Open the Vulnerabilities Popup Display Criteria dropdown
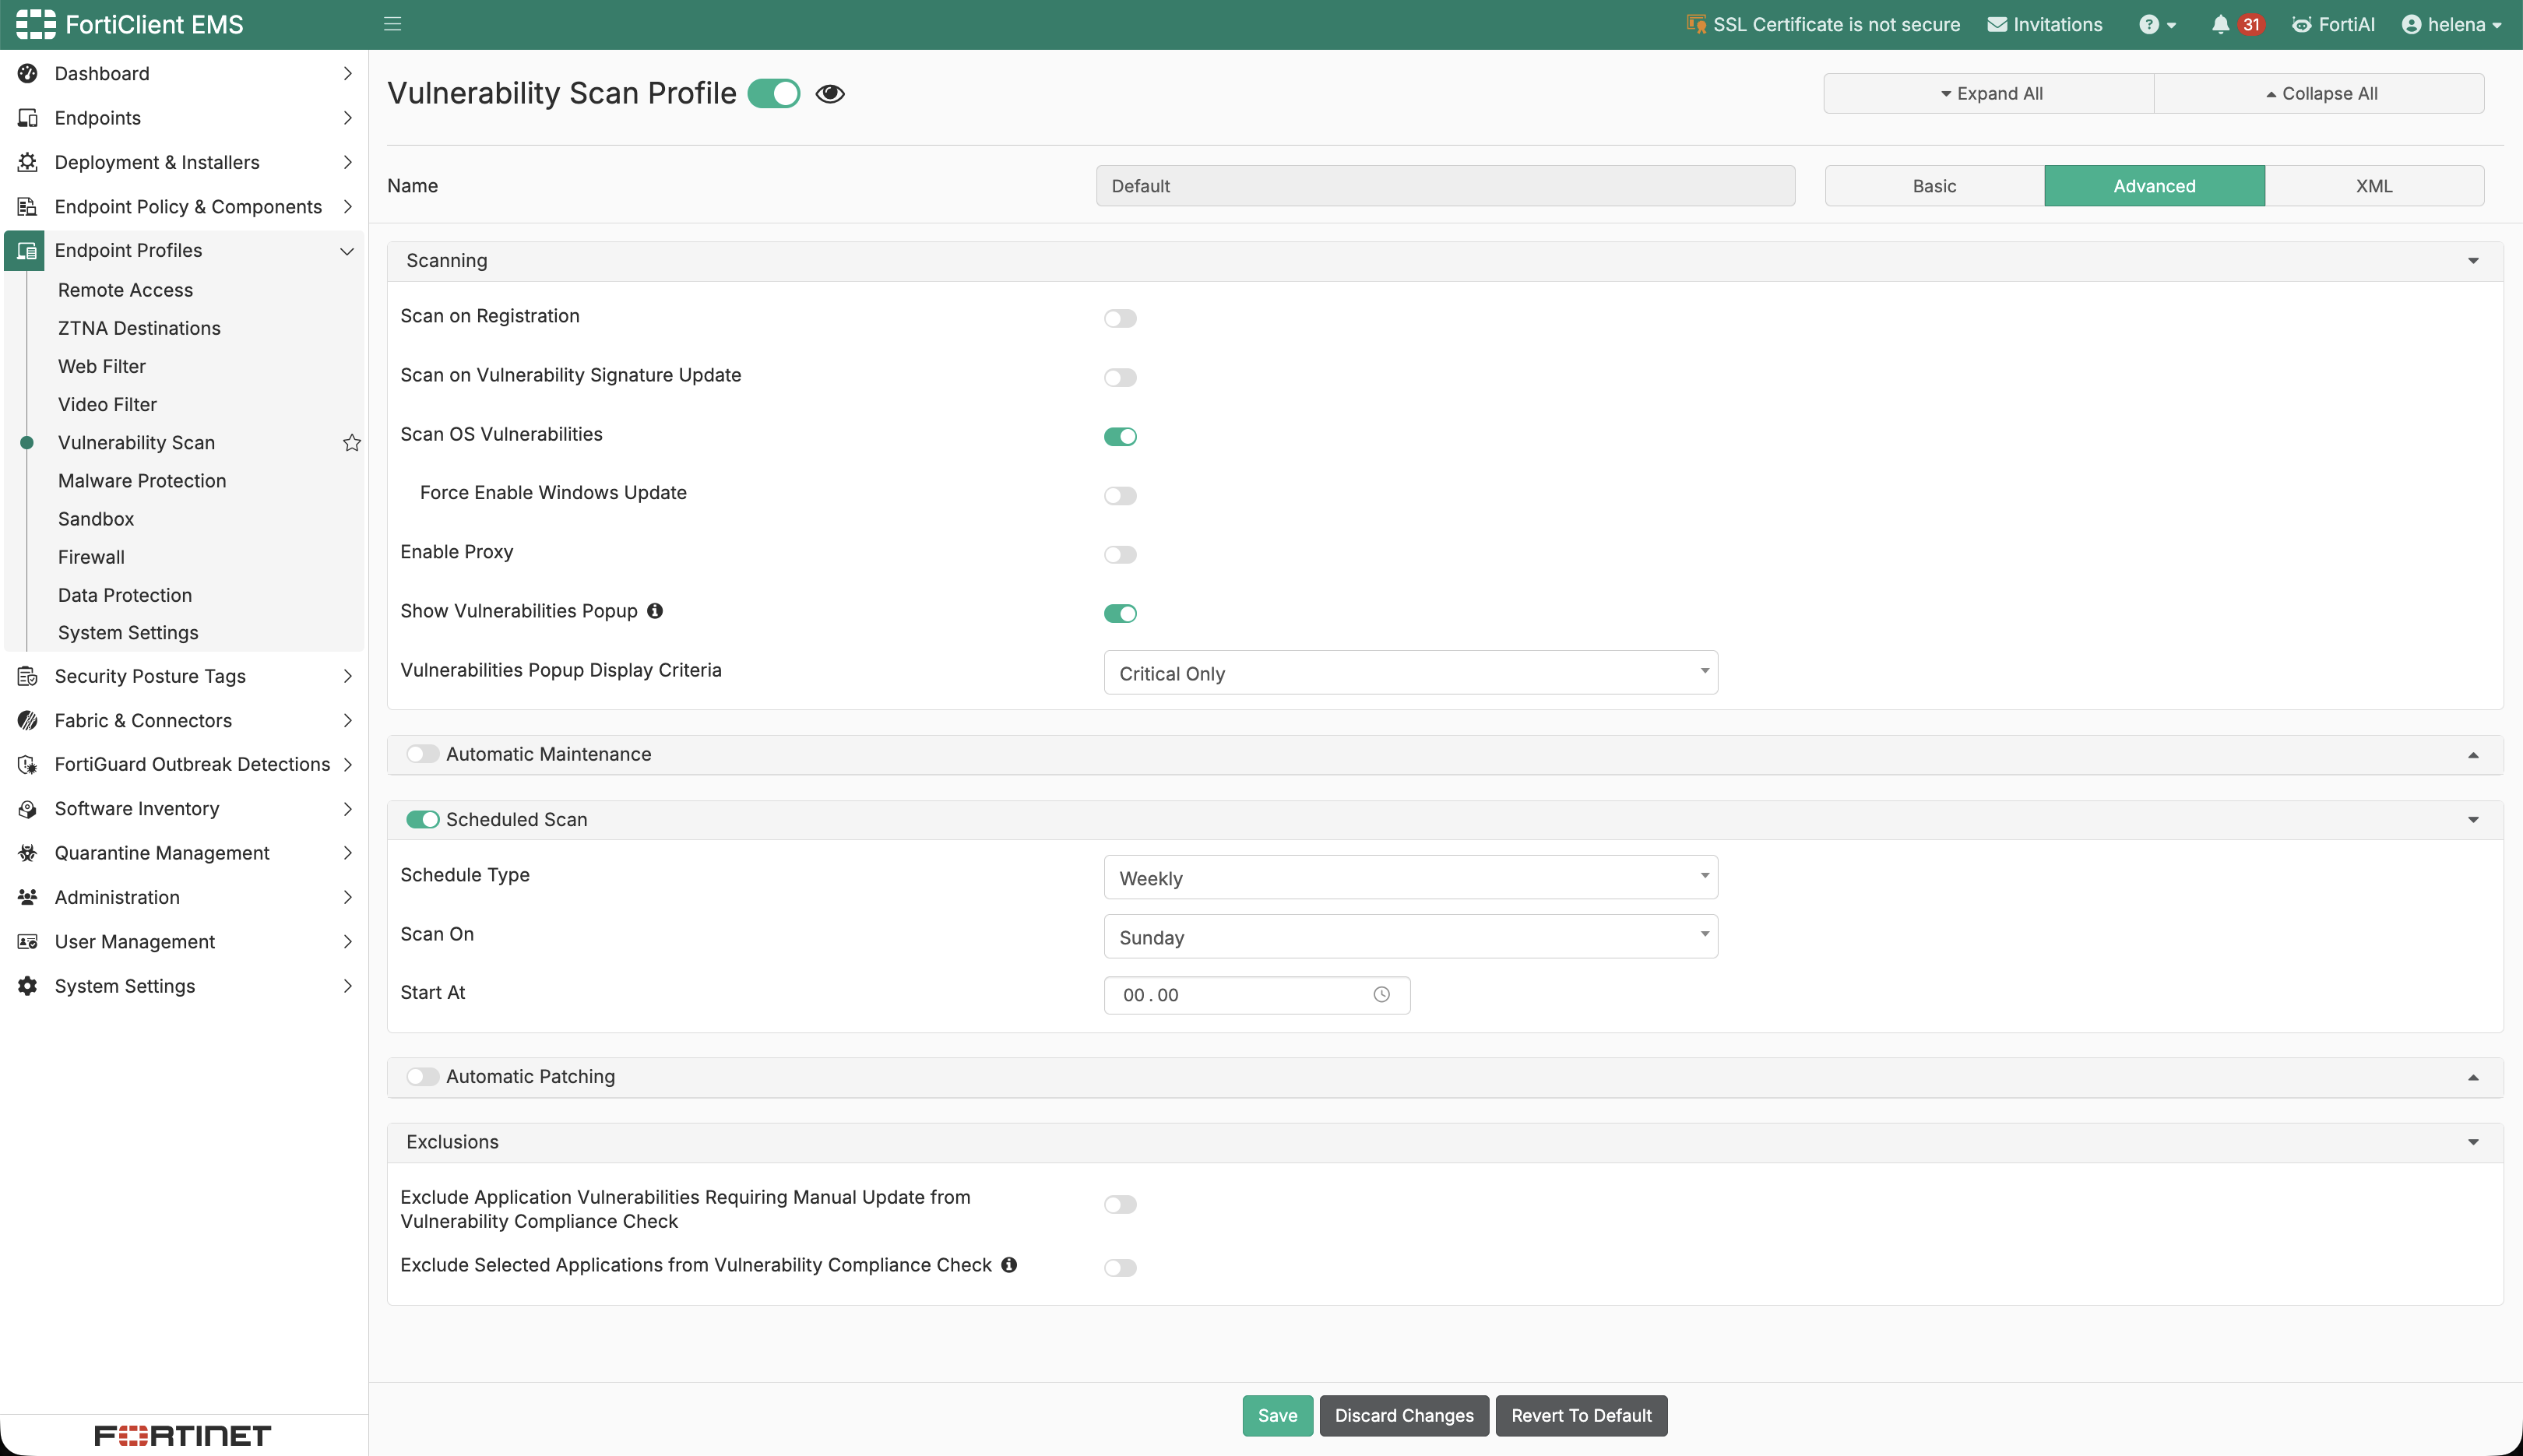The width and height of the screenshot is (2523, 1456). [x=1411, y=673]
